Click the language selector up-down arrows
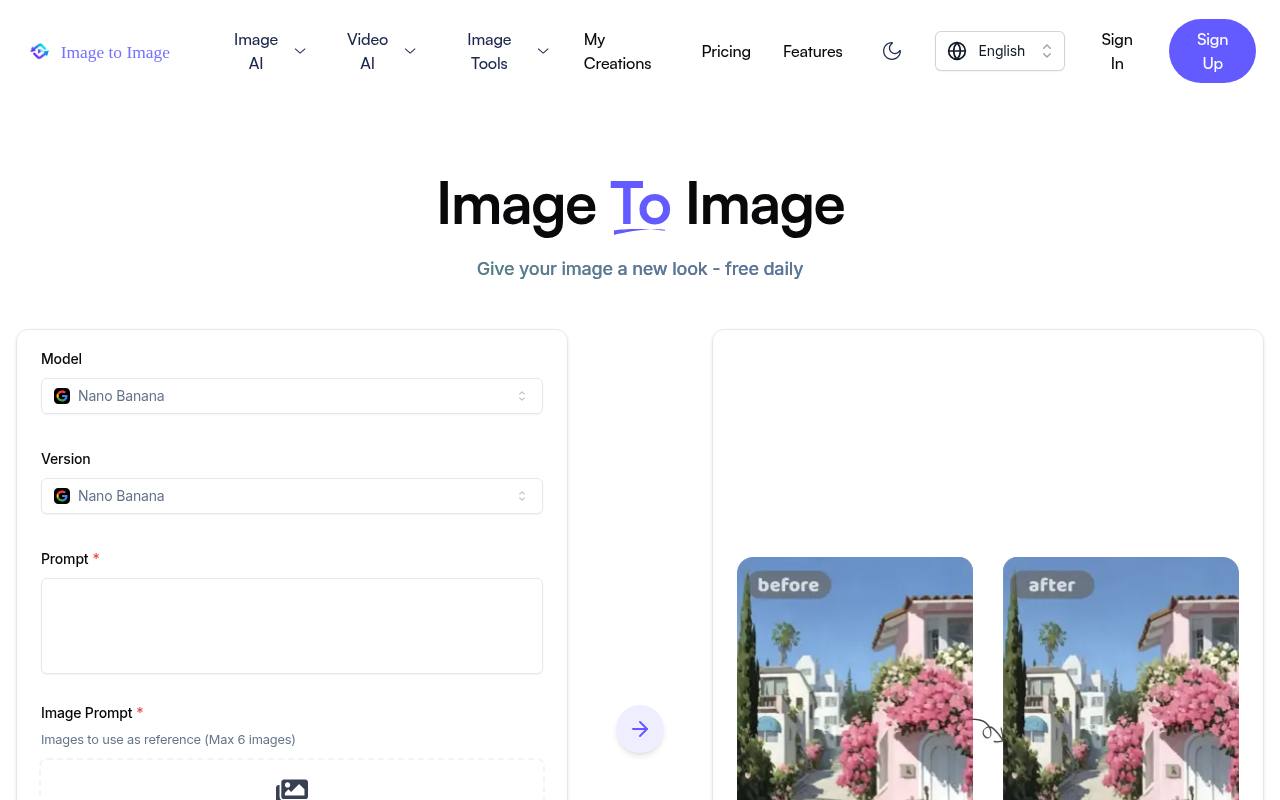Image resolution: width=1280 pixels, height=800 pixels. 1047,51
